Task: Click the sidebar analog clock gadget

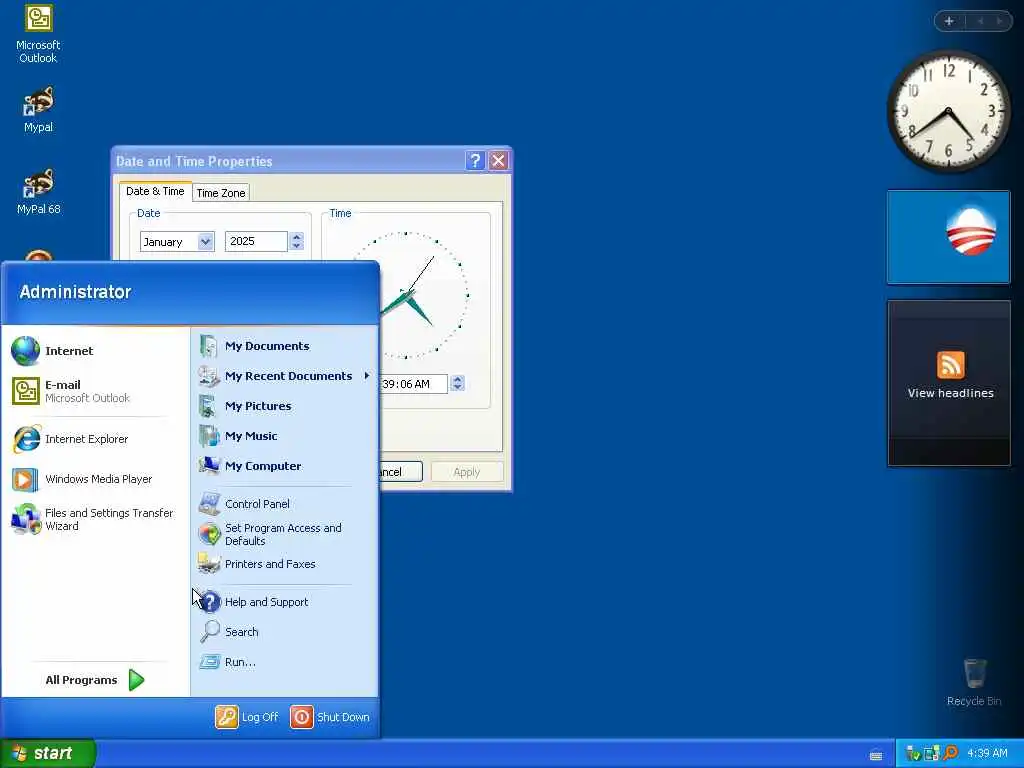Action: click(948, 111)
